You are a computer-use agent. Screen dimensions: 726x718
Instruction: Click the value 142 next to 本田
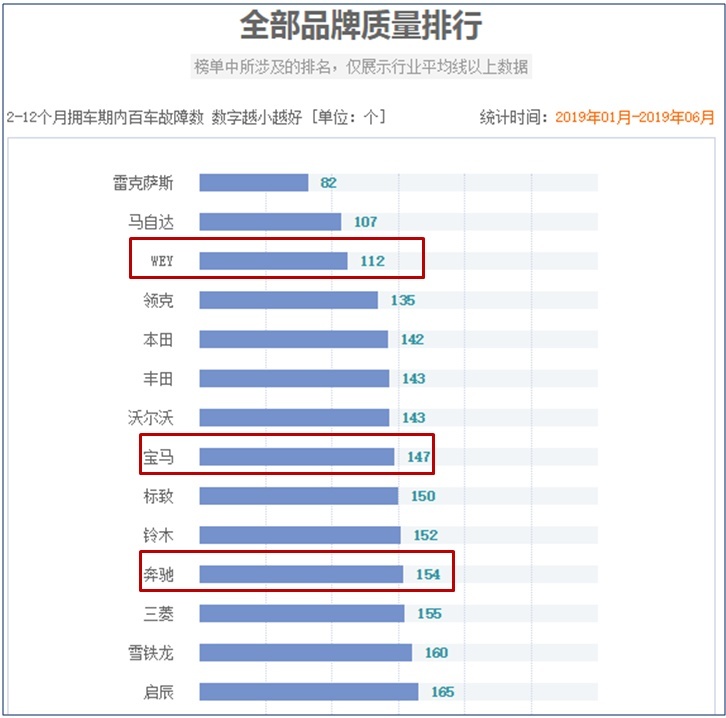click(412, 339)
